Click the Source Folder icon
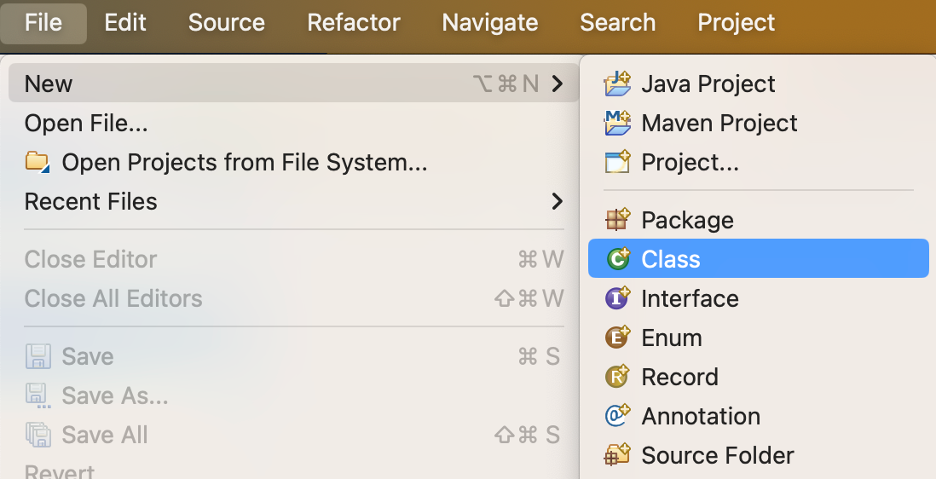The height and width of the screenshot is (480, 936). (618, 455)
